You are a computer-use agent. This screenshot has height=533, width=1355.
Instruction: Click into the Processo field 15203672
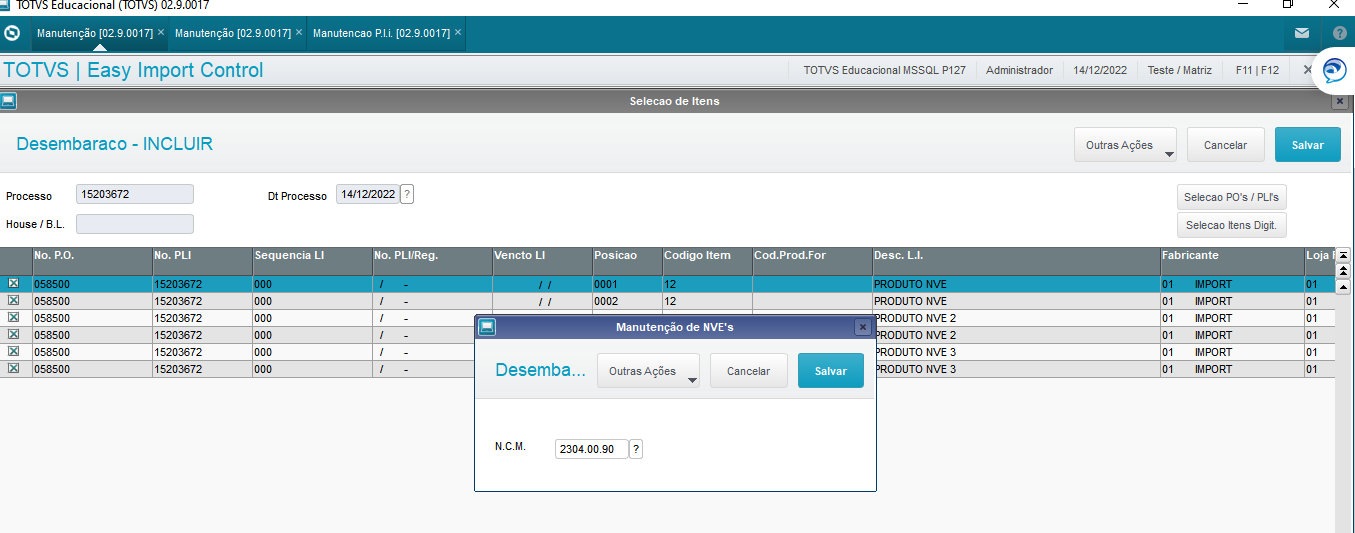(x=135, y=194)
